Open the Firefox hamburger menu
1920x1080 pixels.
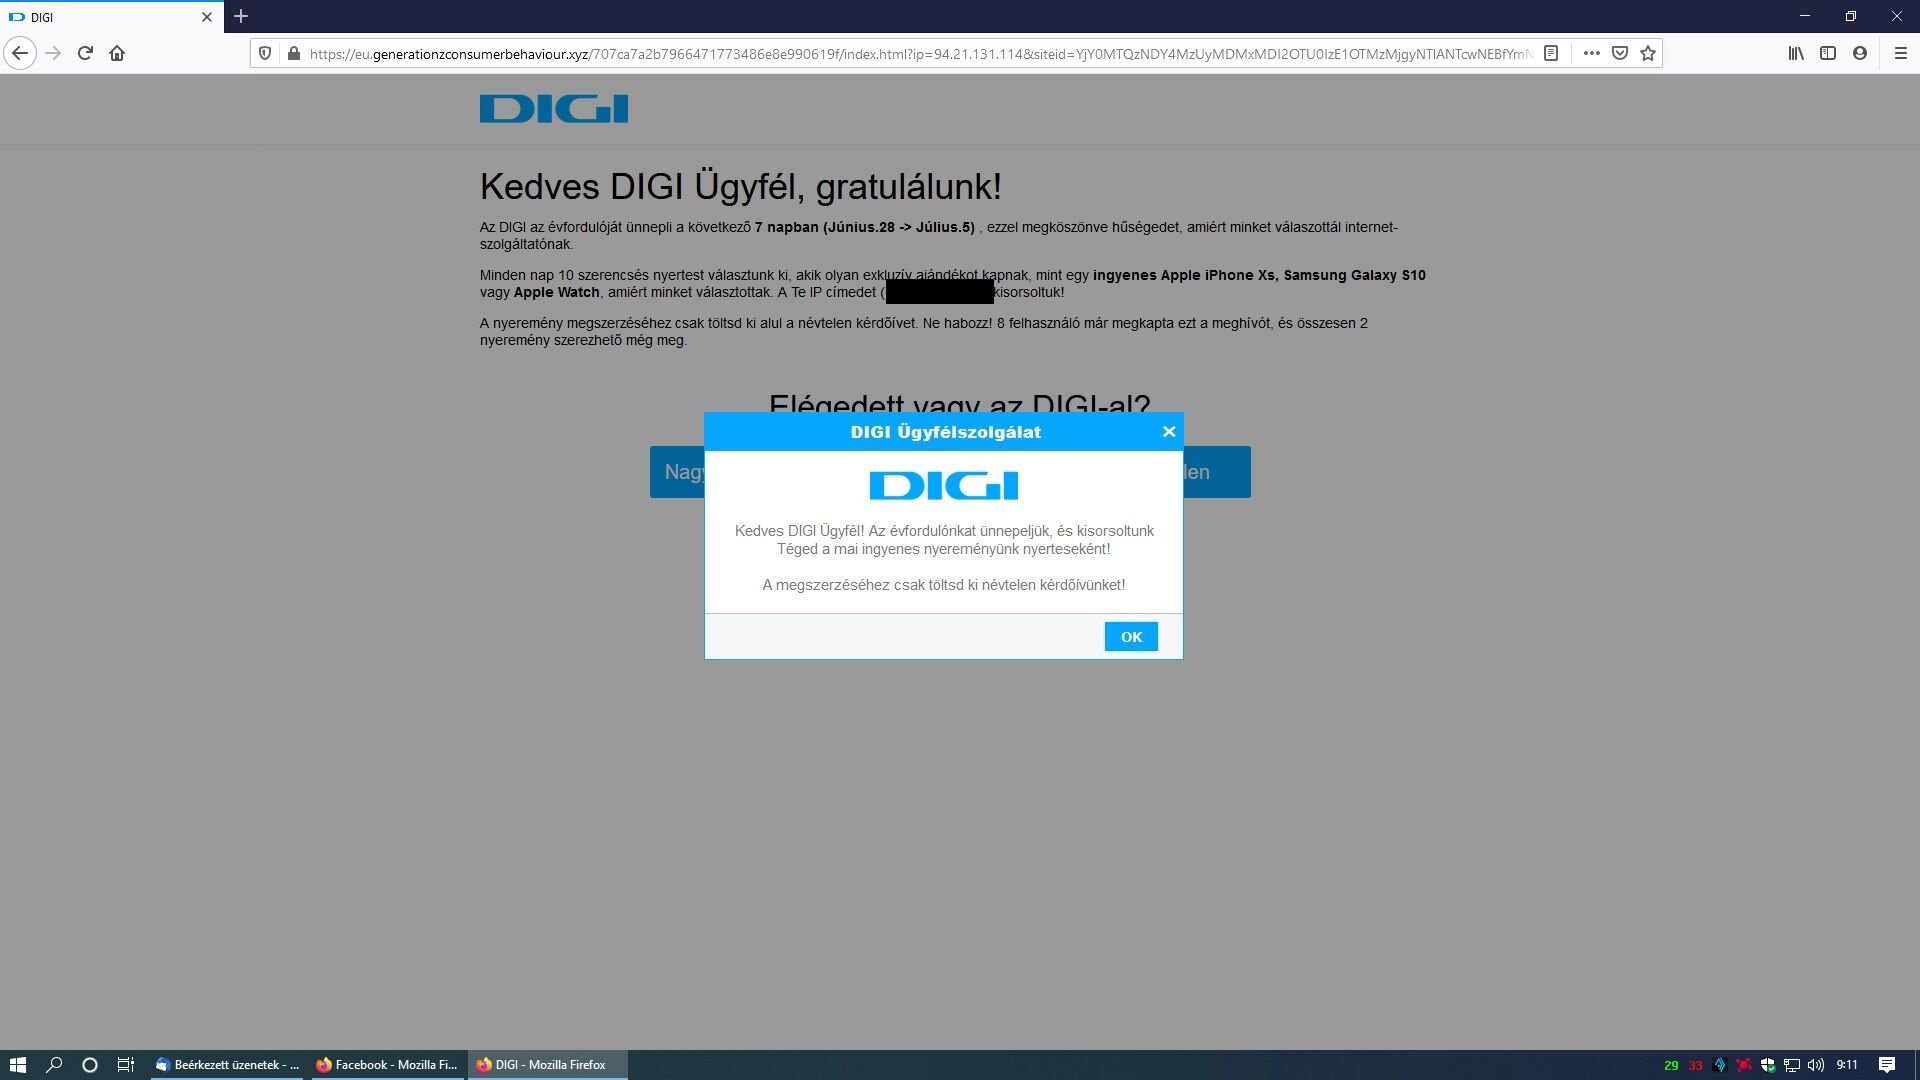1901,53
